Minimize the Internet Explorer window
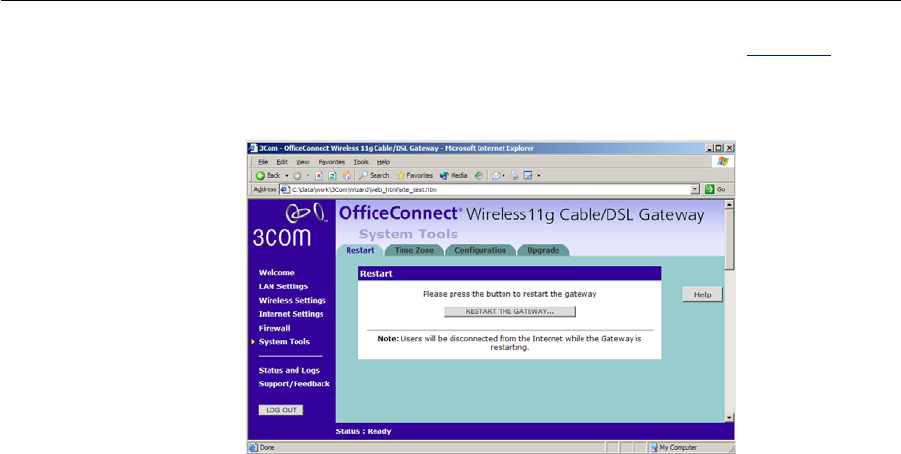 point(710,148)
